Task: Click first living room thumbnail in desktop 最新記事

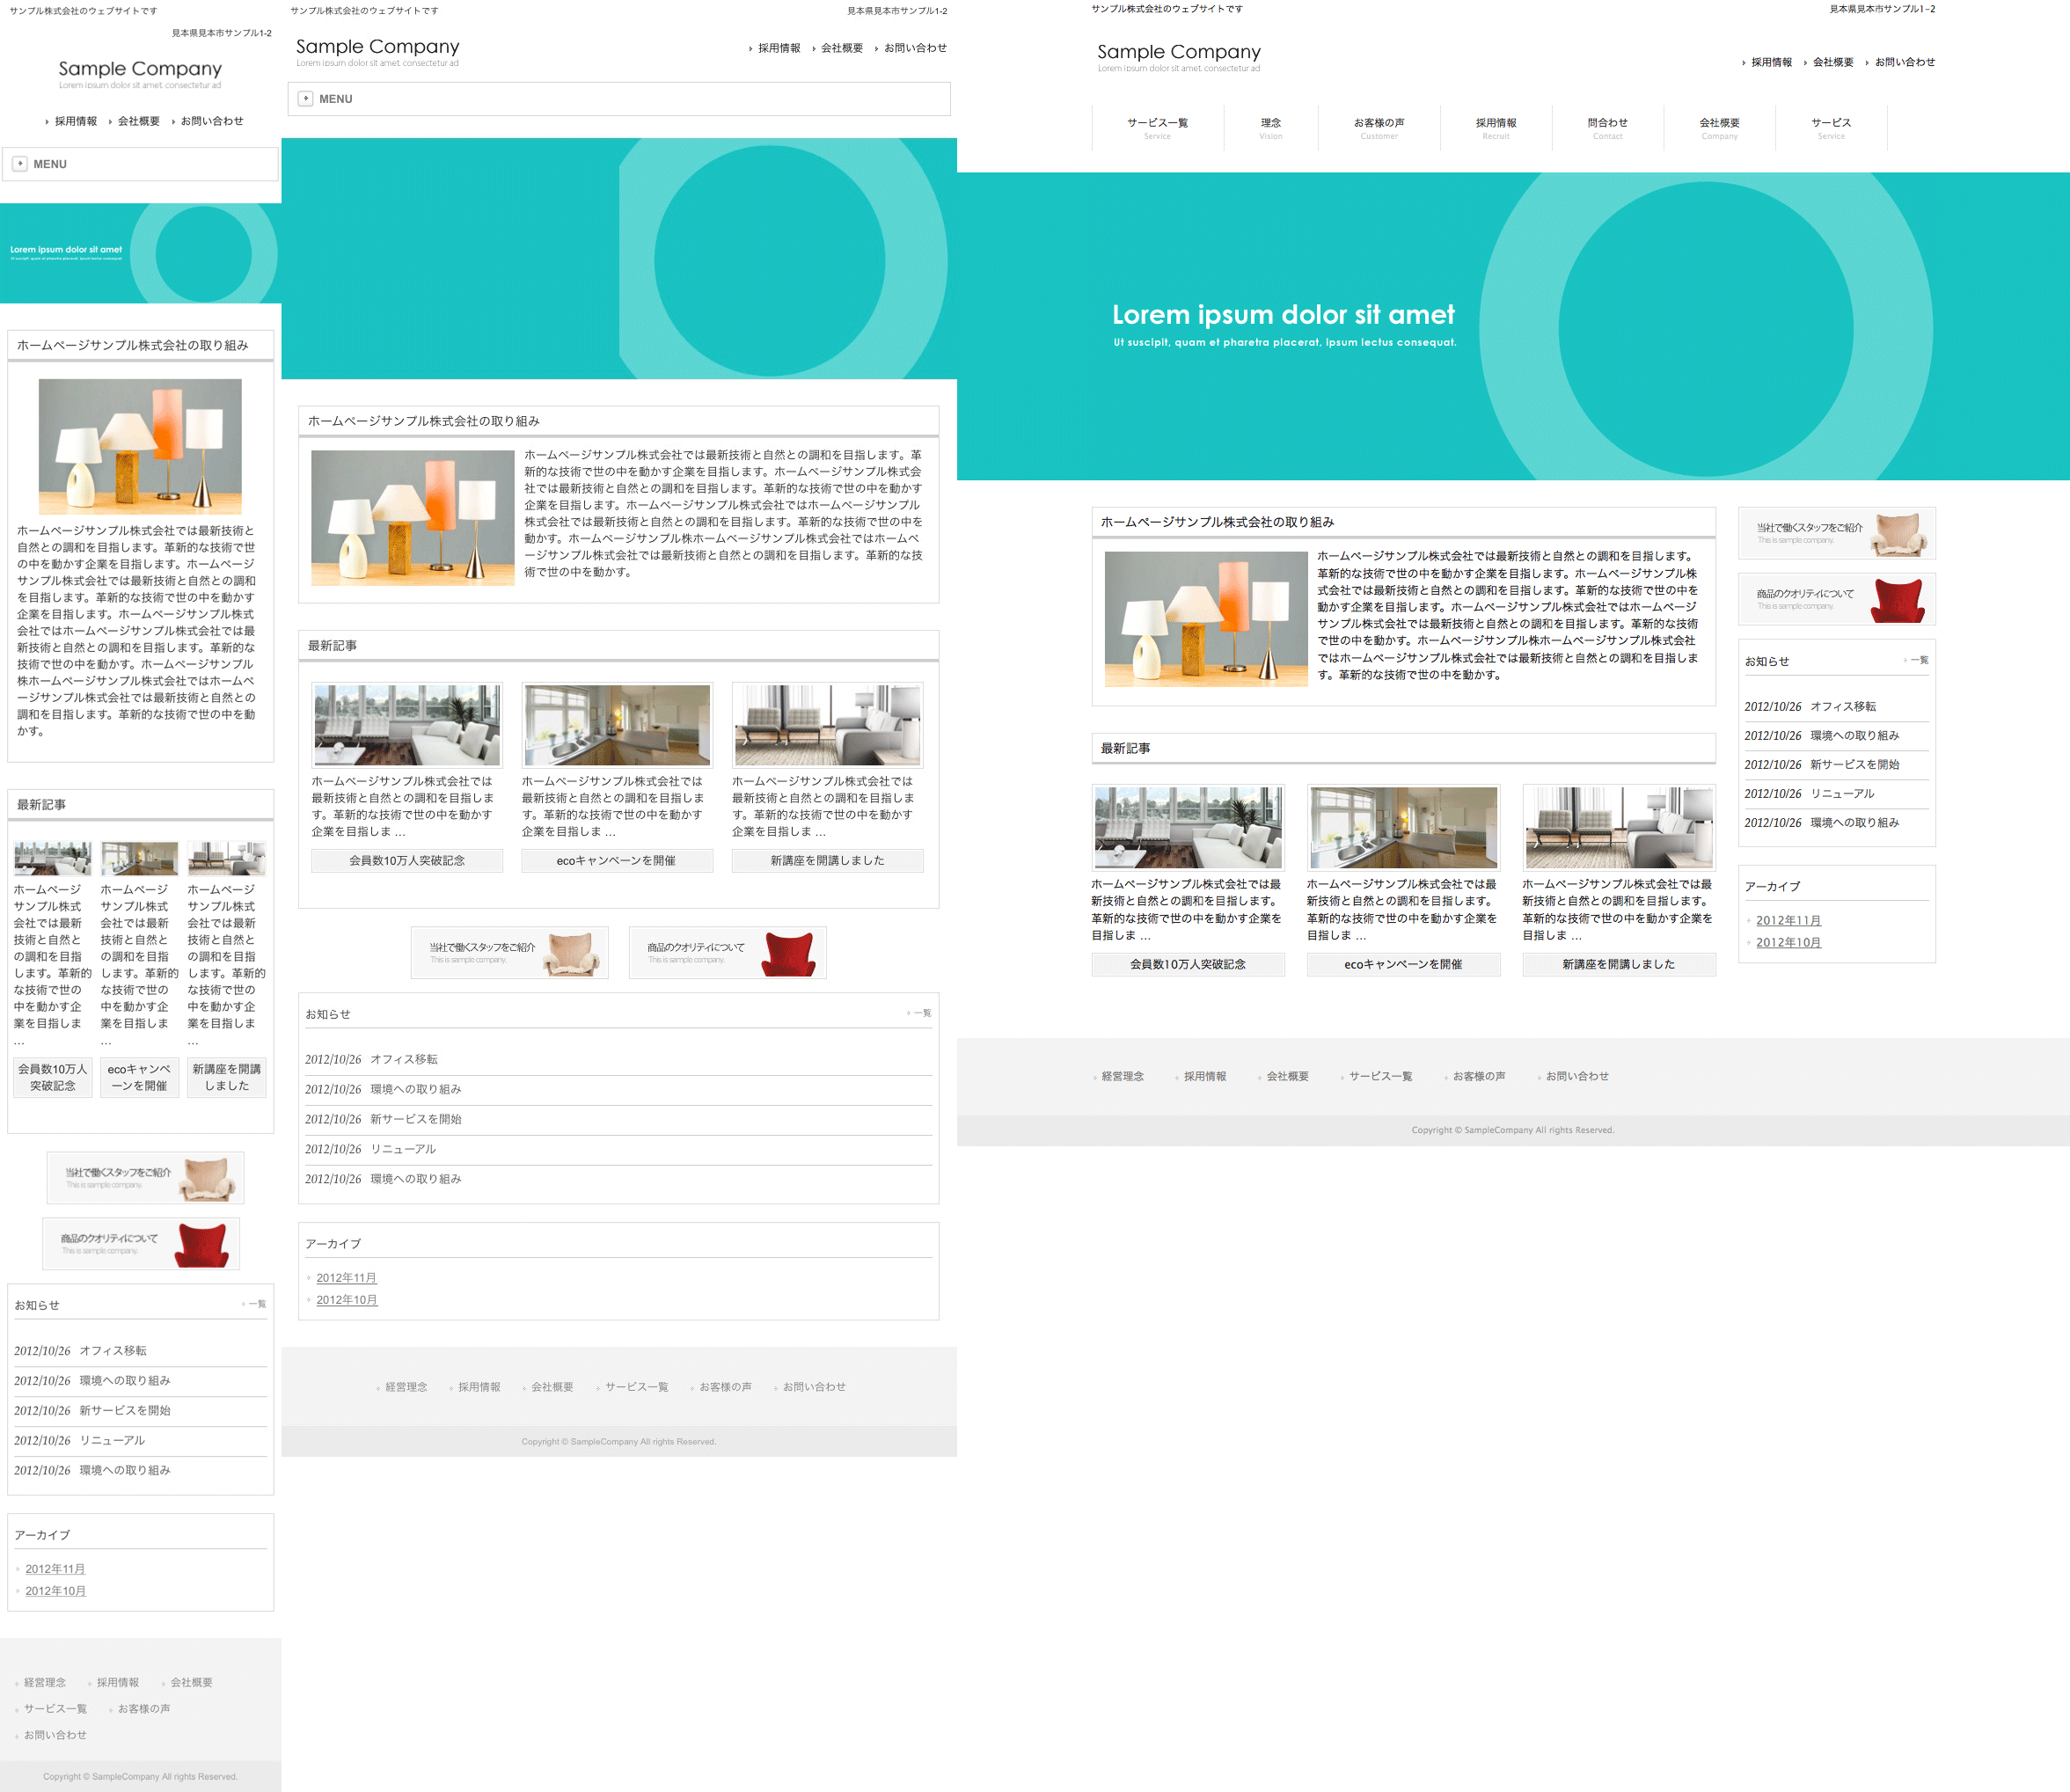Action: [1187, 826]
